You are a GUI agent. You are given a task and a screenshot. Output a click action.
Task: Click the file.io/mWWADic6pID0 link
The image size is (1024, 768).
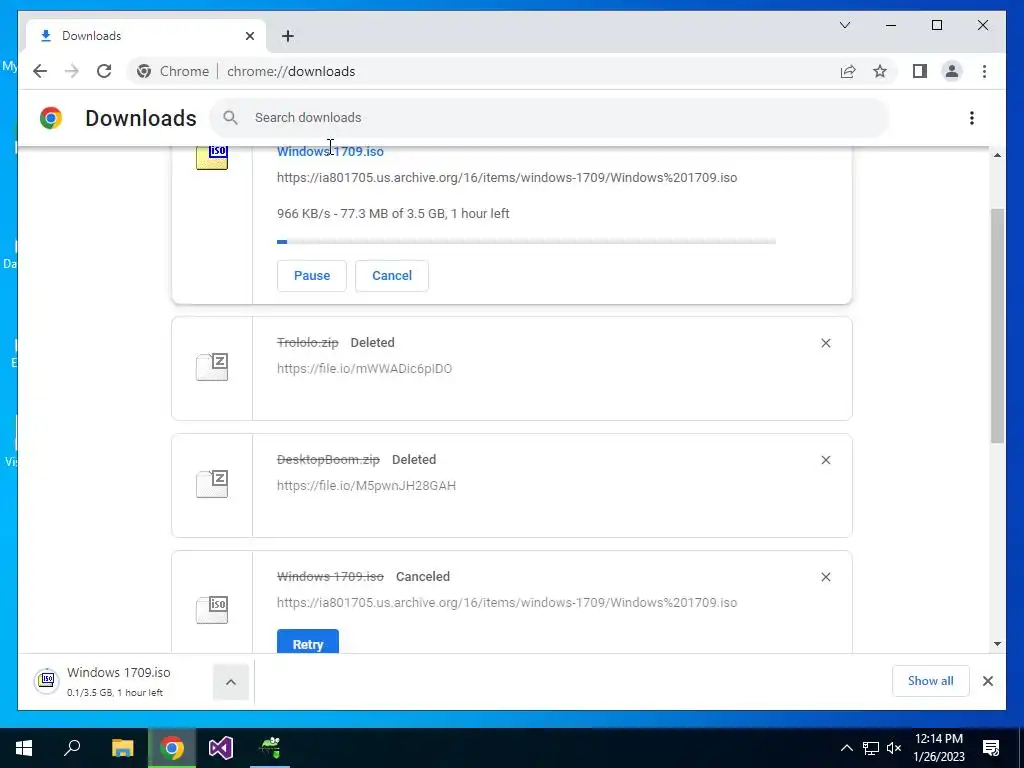pyautogui.click(x=364, y=368)
